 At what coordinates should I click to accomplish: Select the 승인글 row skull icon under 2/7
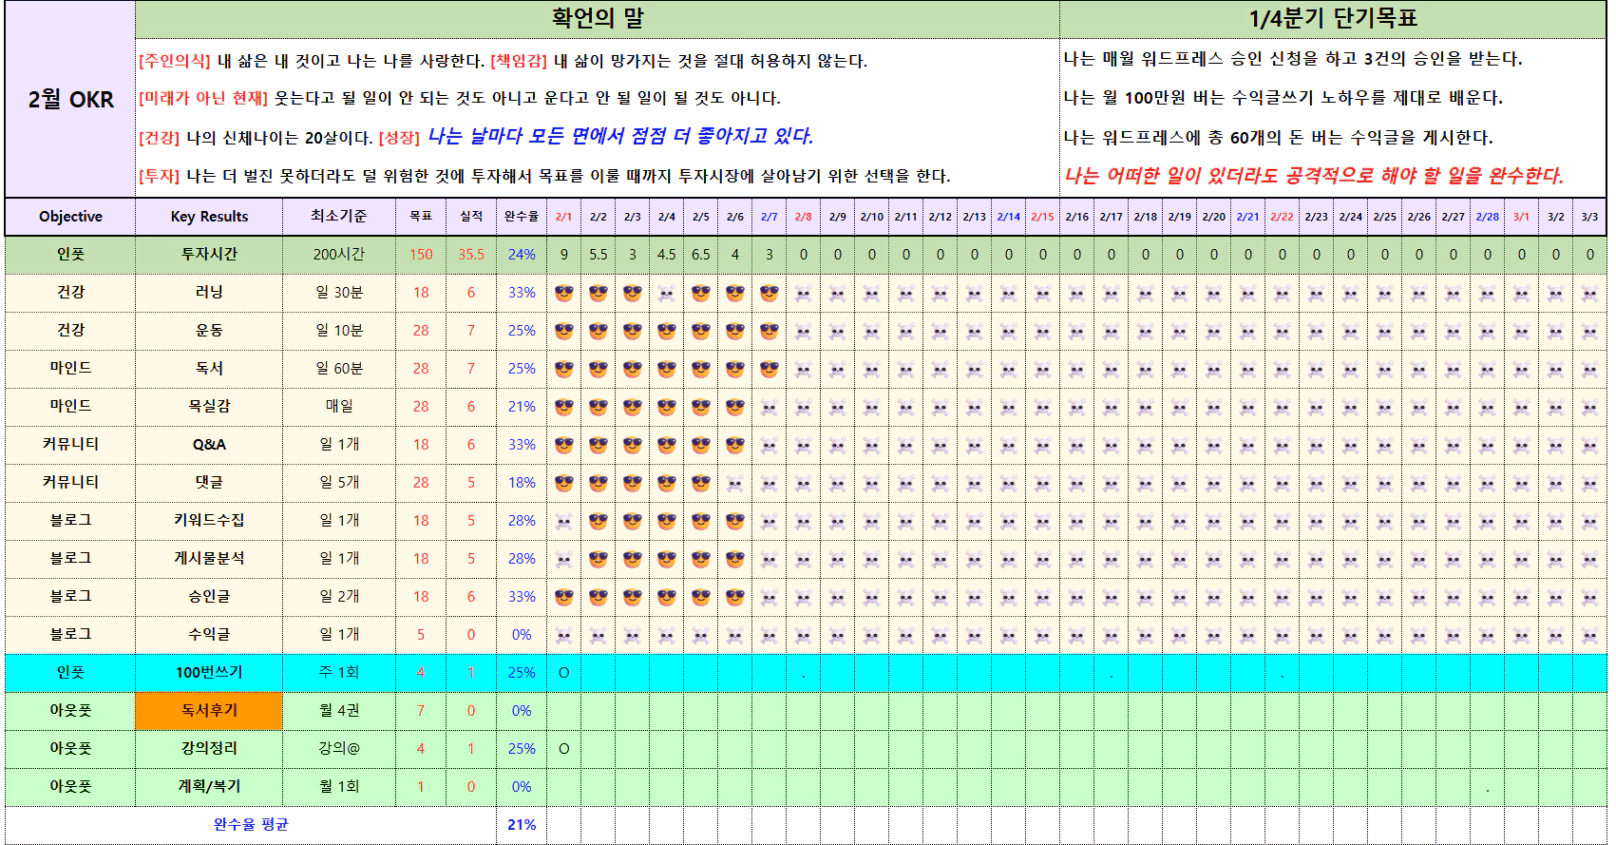pos(769,597)
